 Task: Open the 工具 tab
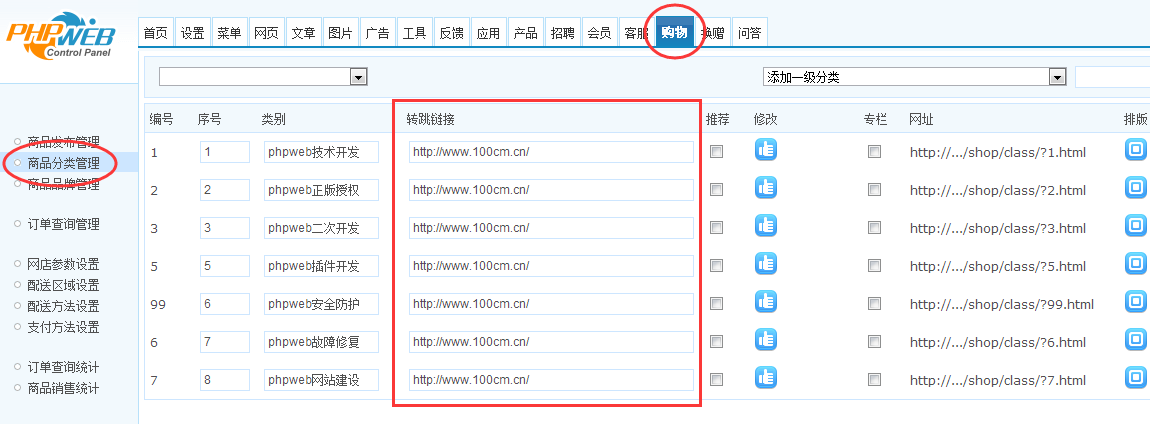tap(414, 33)
